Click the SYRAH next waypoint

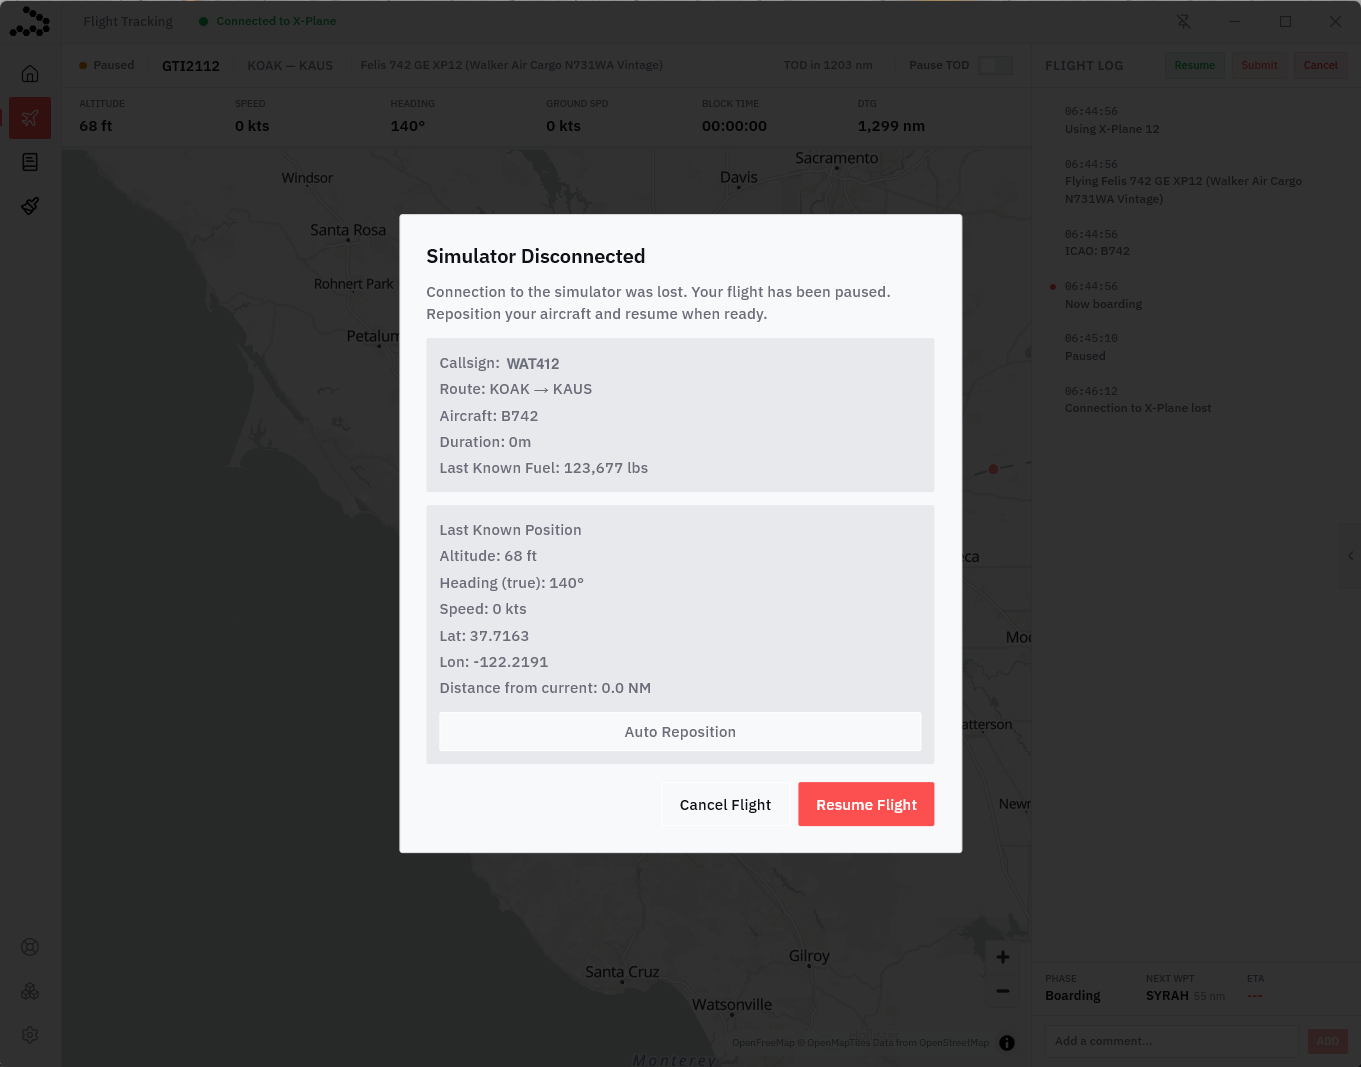tap(1167, 996)
